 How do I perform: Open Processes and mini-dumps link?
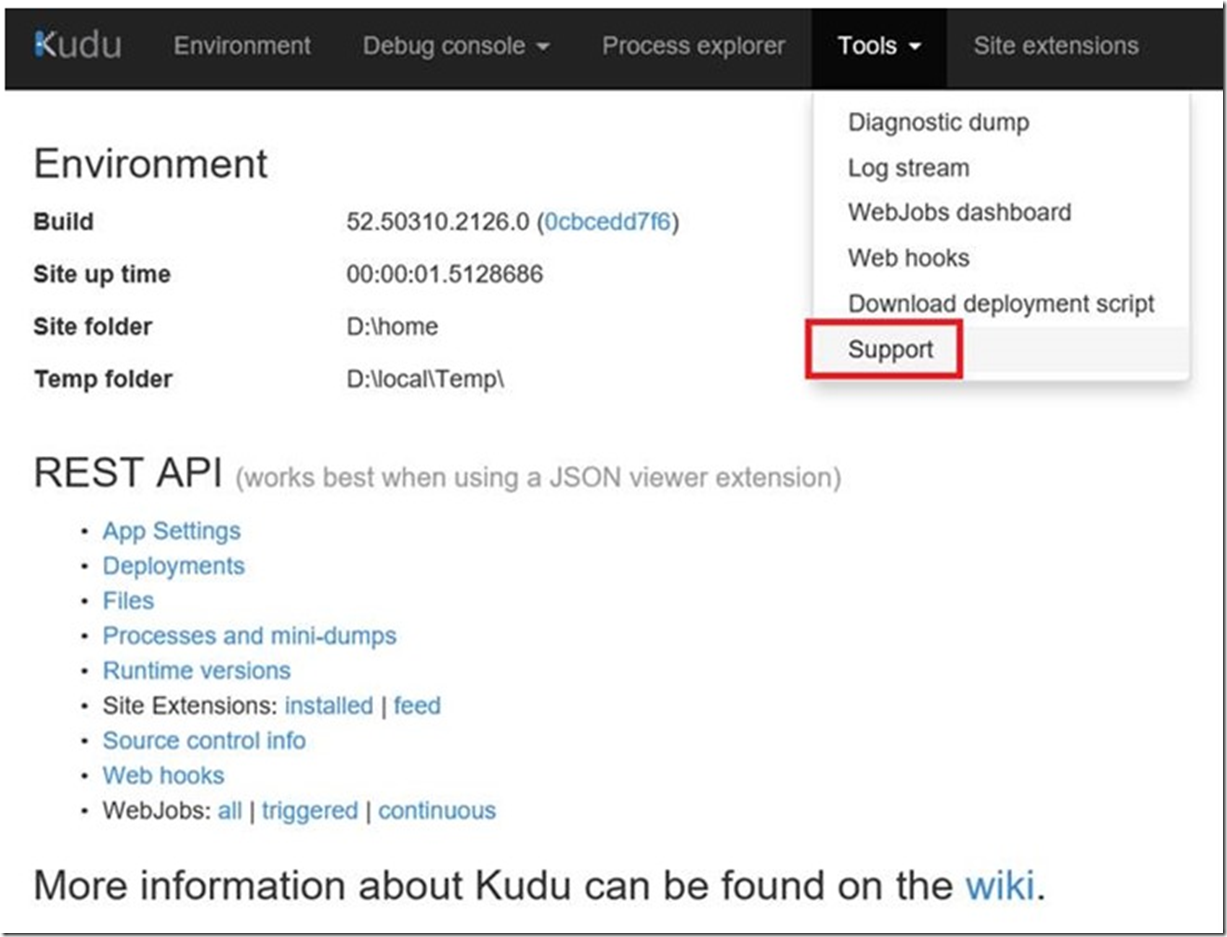pyautogui.click(x=249, y=636)
